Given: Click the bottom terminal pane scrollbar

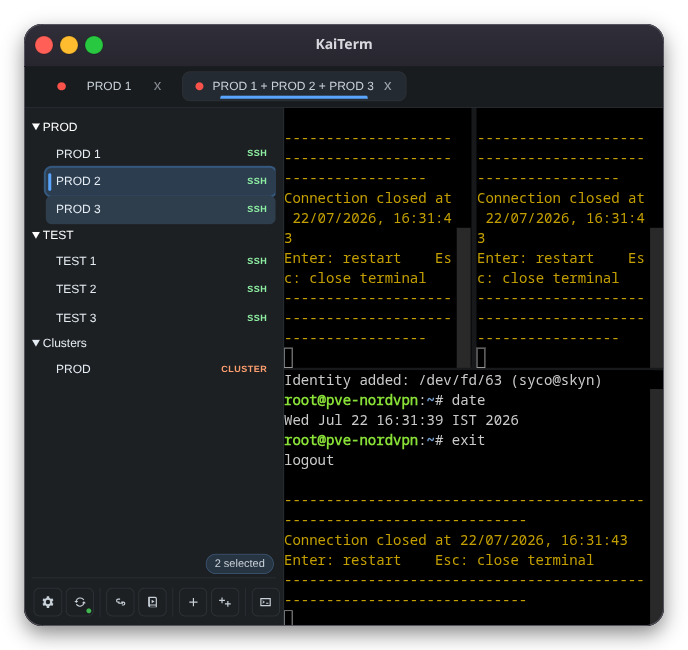Looking at the screenshot, I should click(656, 507).
